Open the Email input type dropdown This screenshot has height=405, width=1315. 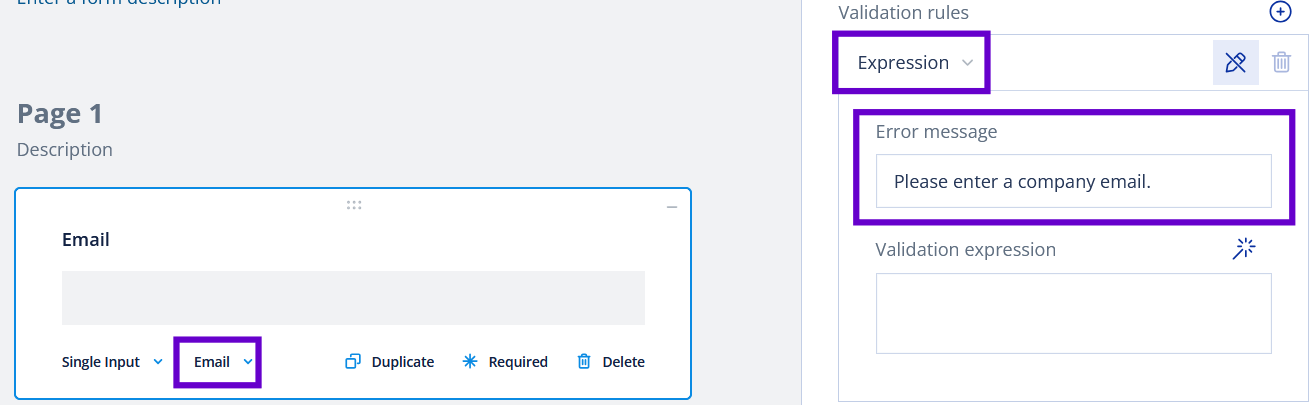tap(222, 362)
